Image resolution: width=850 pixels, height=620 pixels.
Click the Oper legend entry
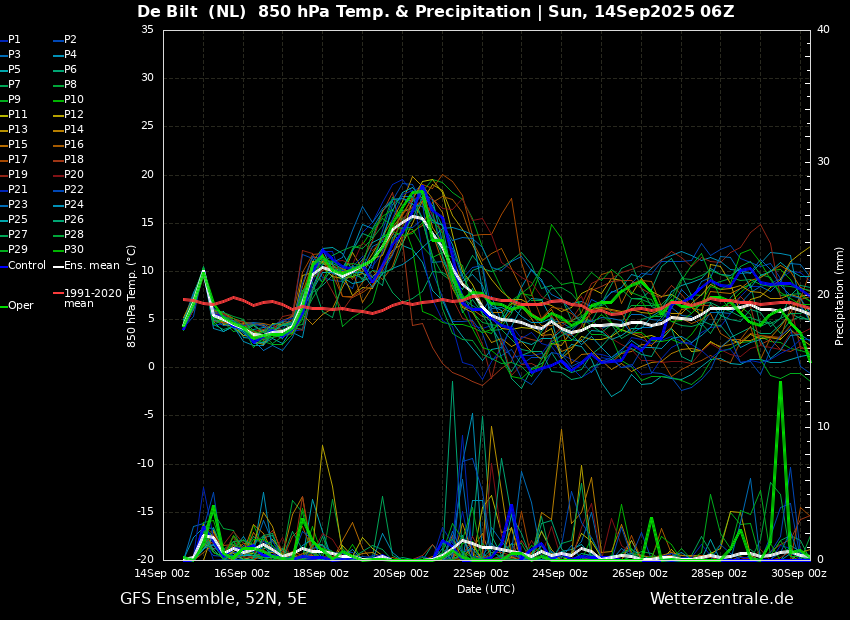17,306
